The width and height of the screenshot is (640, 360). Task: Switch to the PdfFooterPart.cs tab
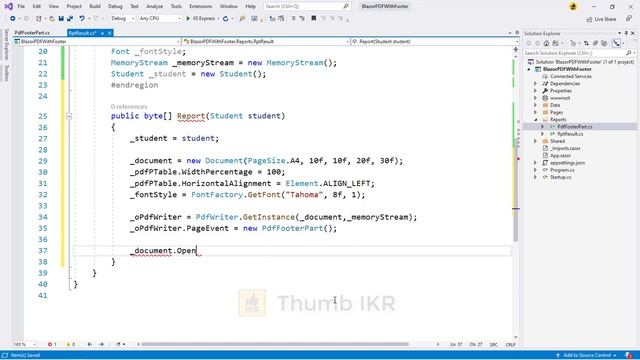(x=32, y=33)
